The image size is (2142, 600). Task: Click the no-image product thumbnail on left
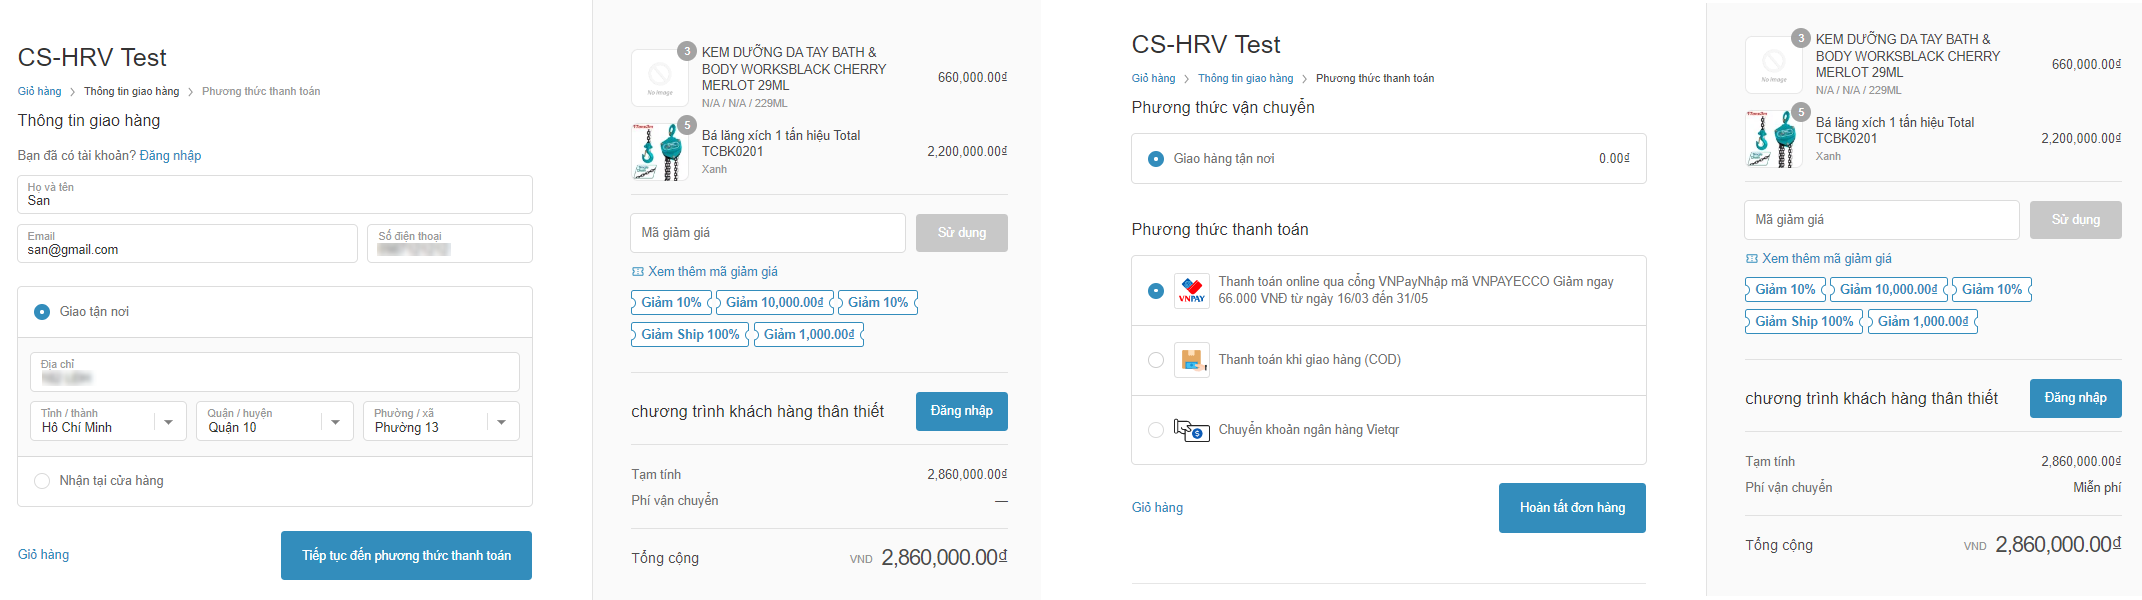[659, 77]
